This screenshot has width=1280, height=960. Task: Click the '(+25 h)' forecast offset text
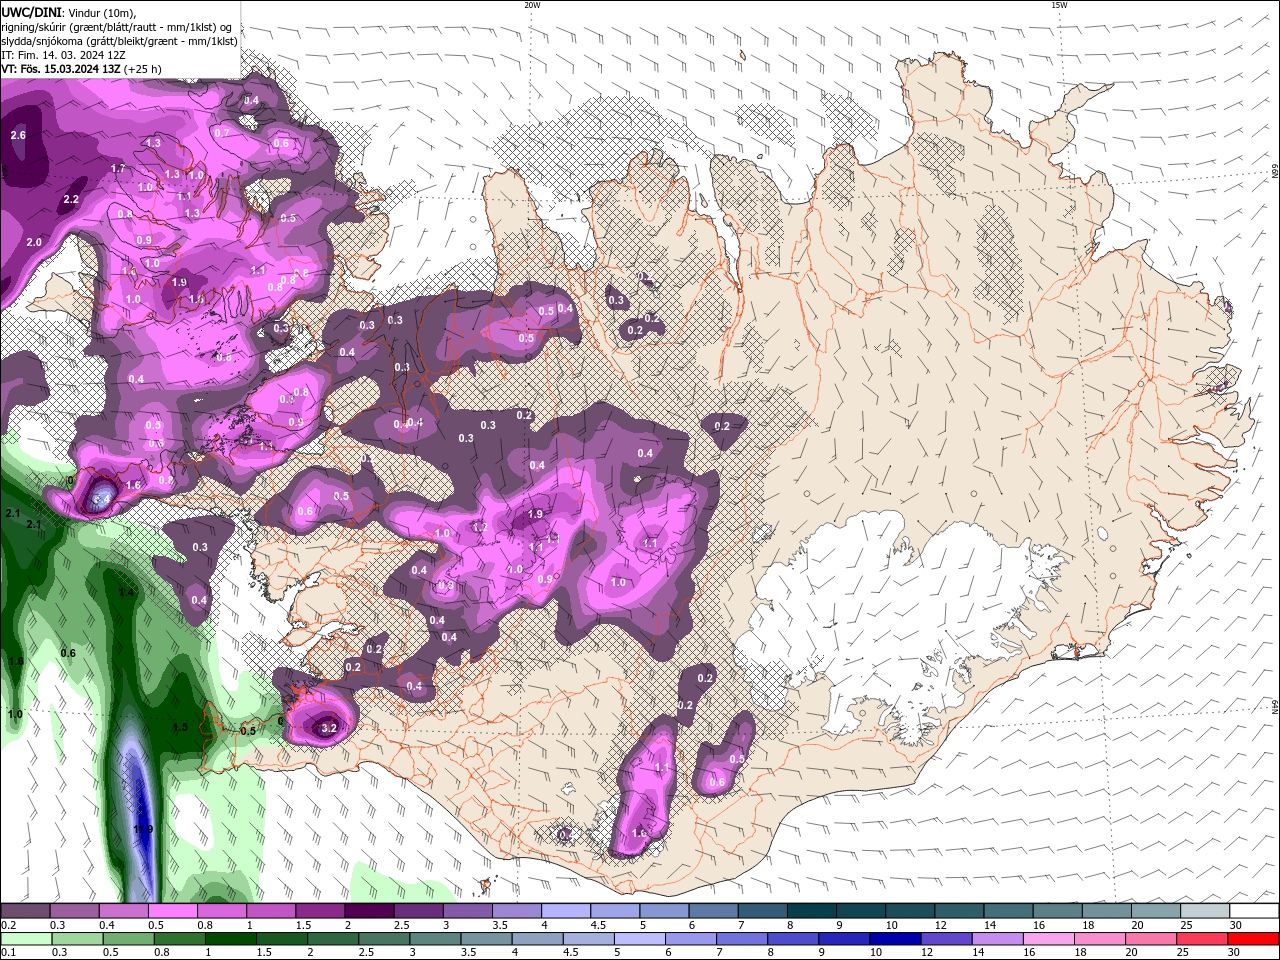(143, 69)
